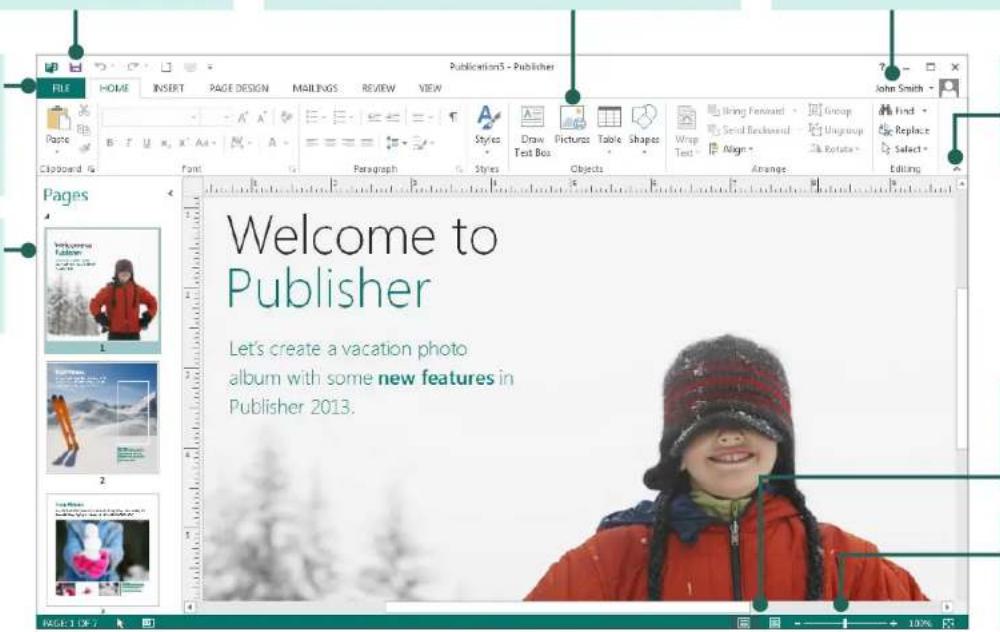Open the Line Spacing dropdown
1000x632 pixels.
395,143
